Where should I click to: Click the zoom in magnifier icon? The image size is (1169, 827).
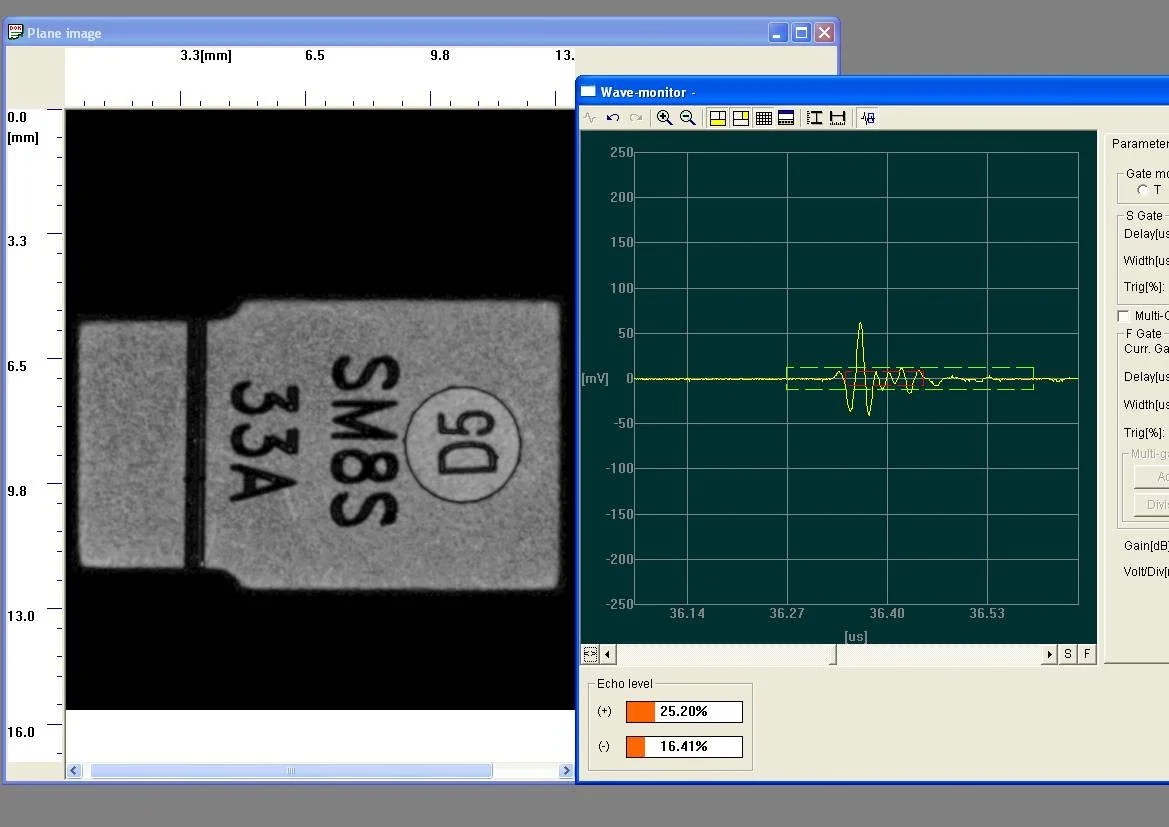click(664, 118)
